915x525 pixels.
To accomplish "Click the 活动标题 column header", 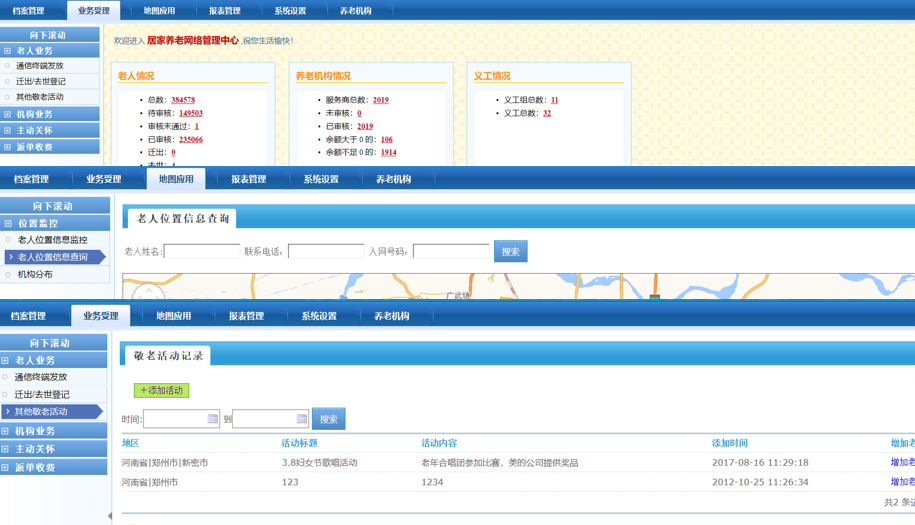I will click(x=299, y=443).
